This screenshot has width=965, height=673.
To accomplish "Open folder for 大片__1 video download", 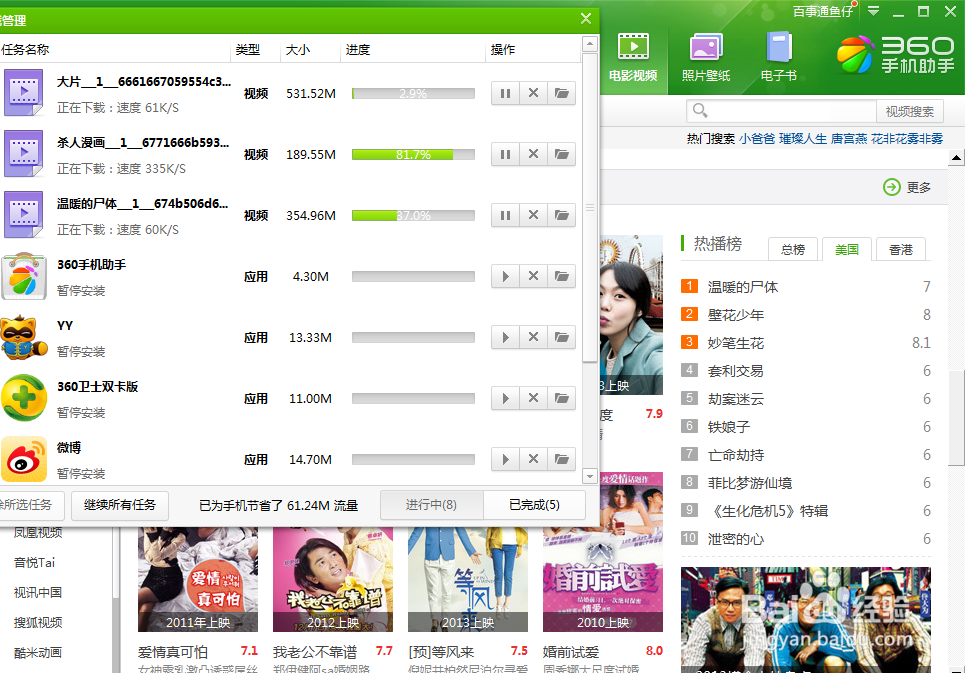I will [x=561, y=94].
